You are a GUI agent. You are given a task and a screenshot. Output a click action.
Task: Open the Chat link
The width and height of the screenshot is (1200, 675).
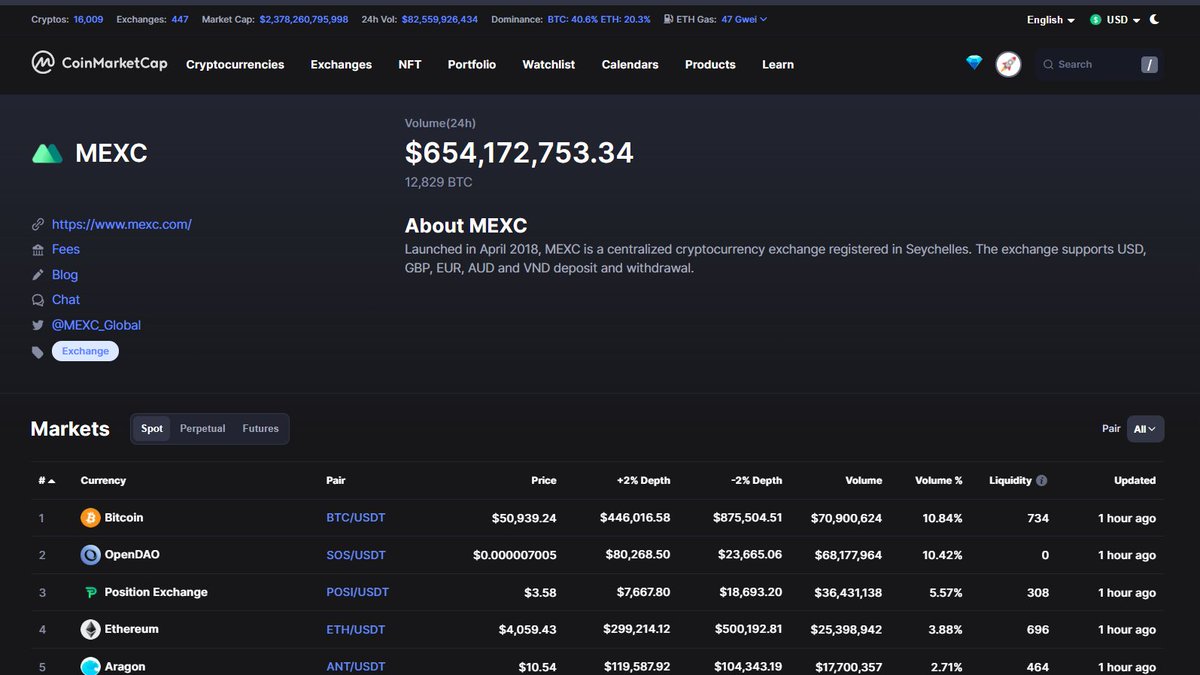(66, 300)
